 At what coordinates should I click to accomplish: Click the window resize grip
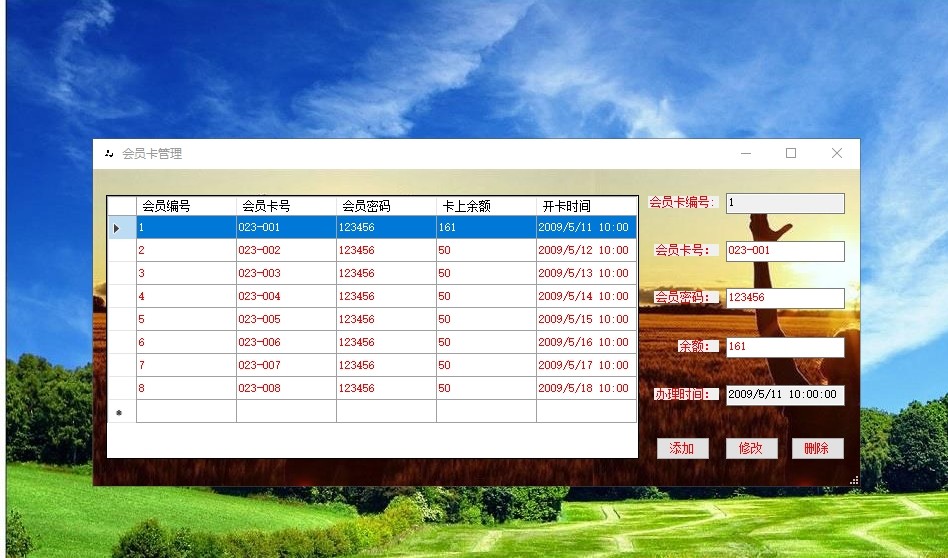tap(854, 481)
